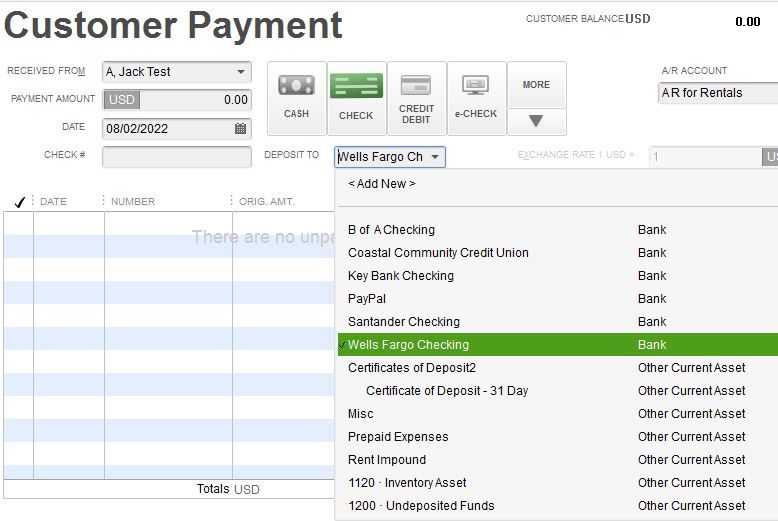The image size is (778, 521).
Task: Sort by the ORIG. AMT. column header
Action: (x=266, y=201)
